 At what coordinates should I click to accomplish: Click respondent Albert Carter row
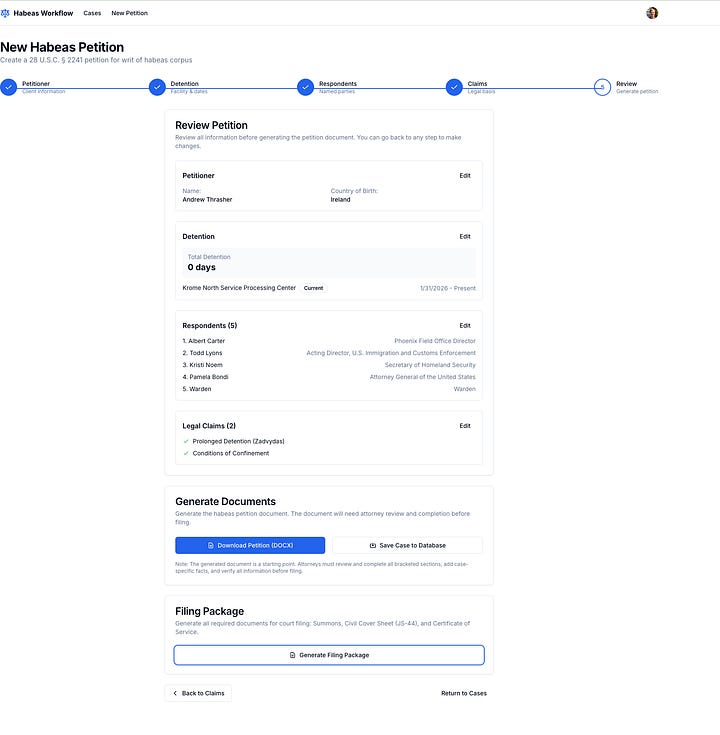point(329,341)
